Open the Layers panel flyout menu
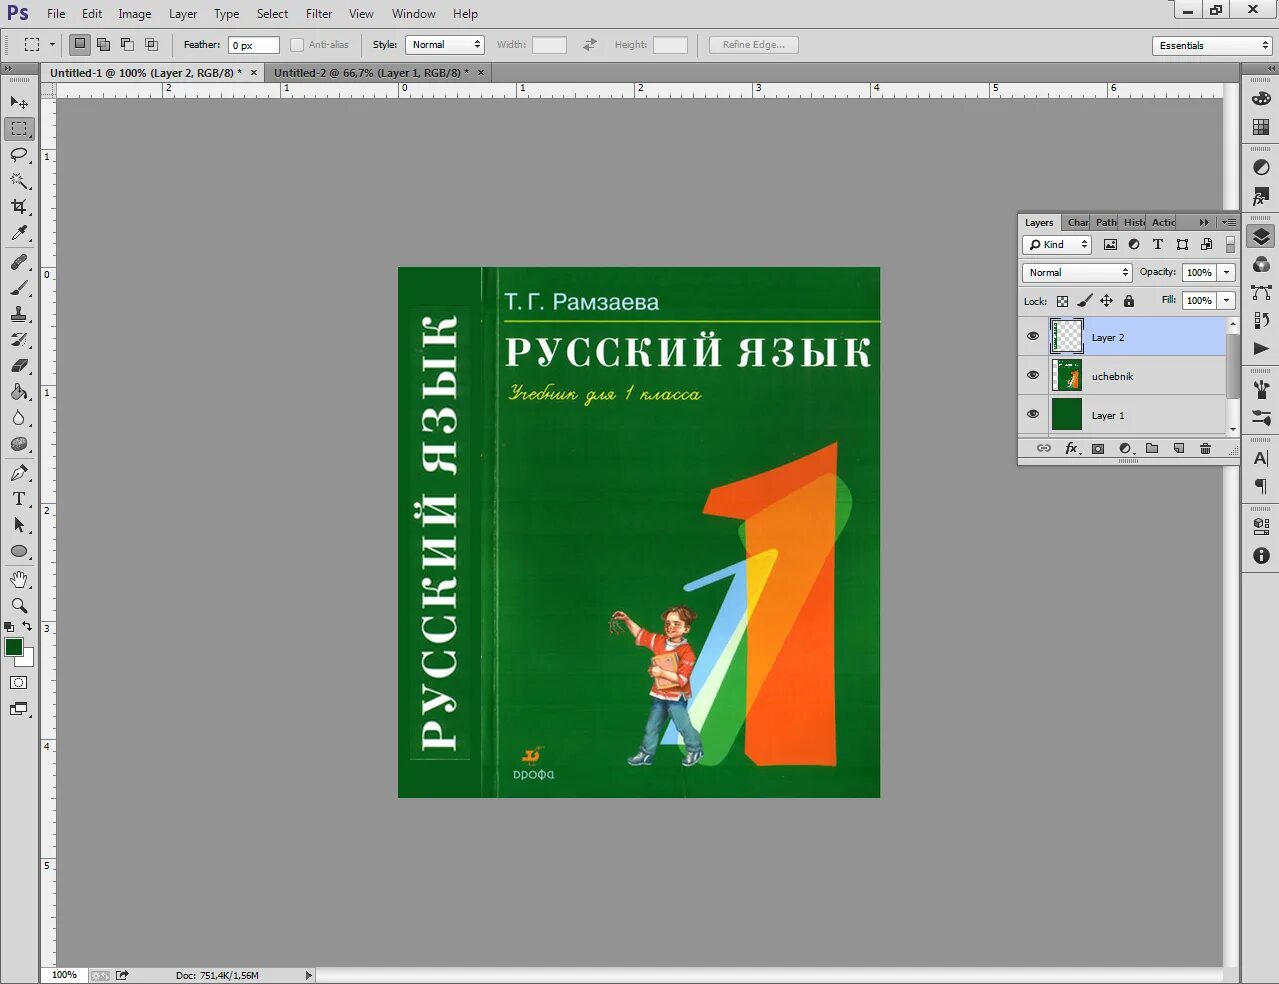This screenshot has width=1279, height=984. [x=1230, y=222]
